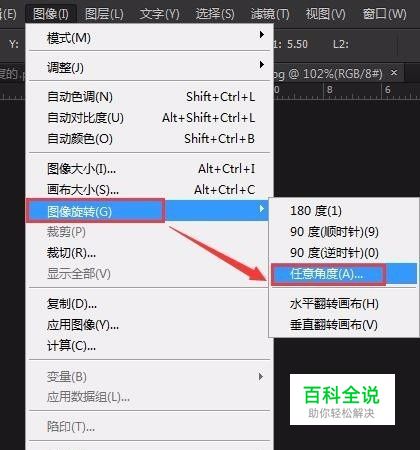
Task: Open the 窗口(W) menu
Action: point(384,14)
